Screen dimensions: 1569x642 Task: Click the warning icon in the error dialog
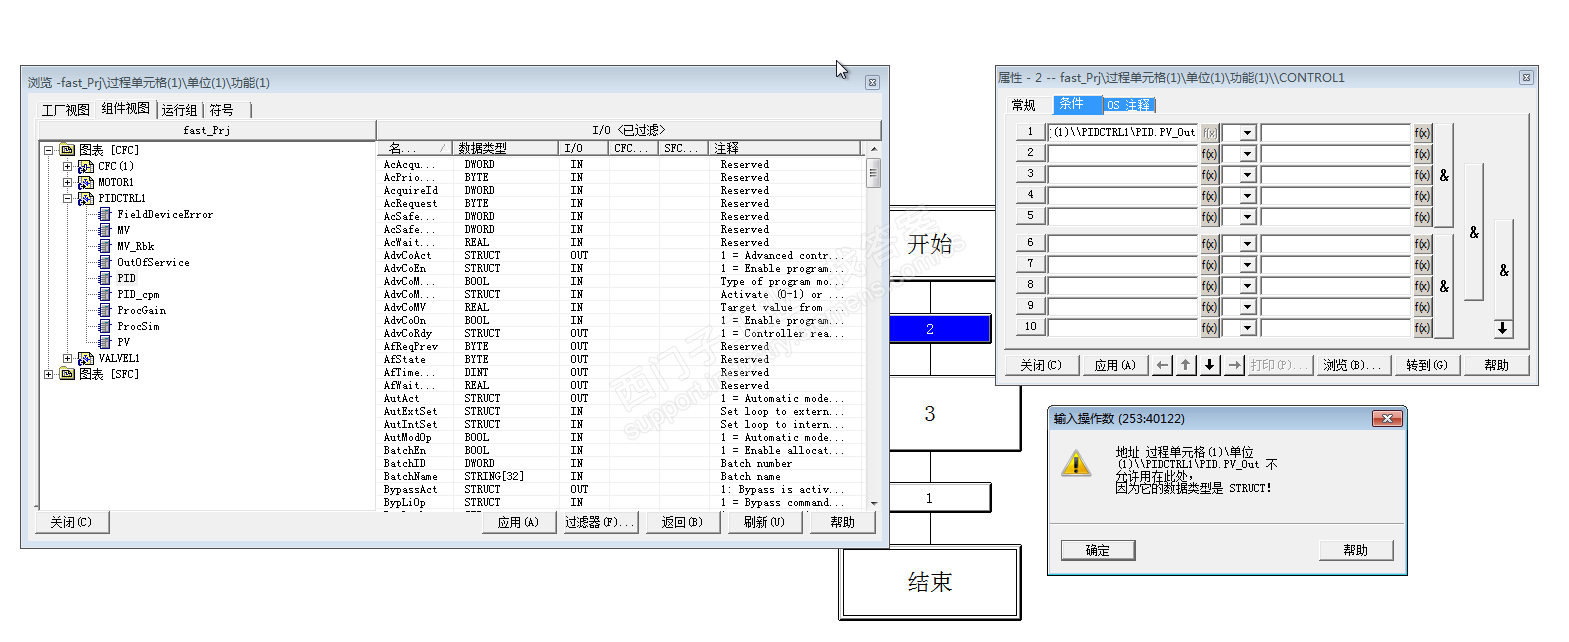[1076, 463]
